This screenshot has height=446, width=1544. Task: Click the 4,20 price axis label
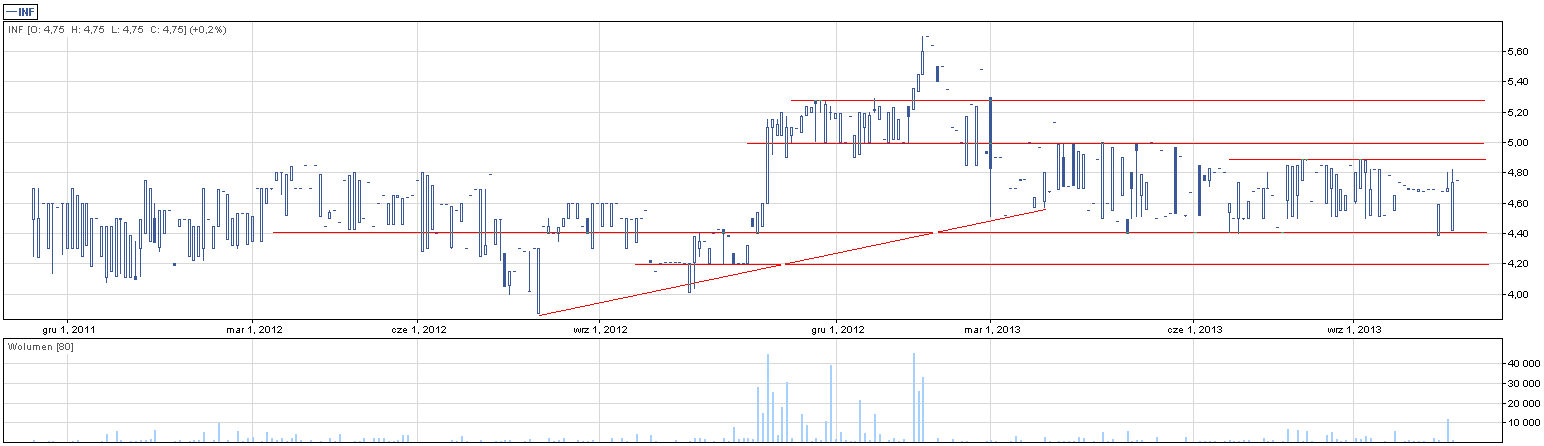[x=1517, y=264]
